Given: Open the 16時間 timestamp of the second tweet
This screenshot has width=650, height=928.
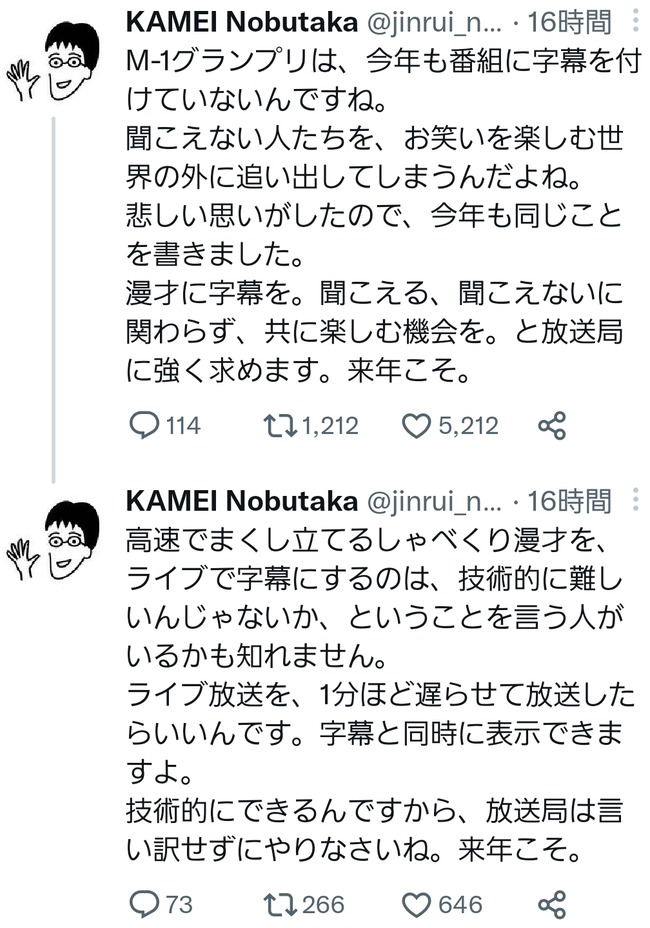Looking at the screenshot, I should point(569,501).
